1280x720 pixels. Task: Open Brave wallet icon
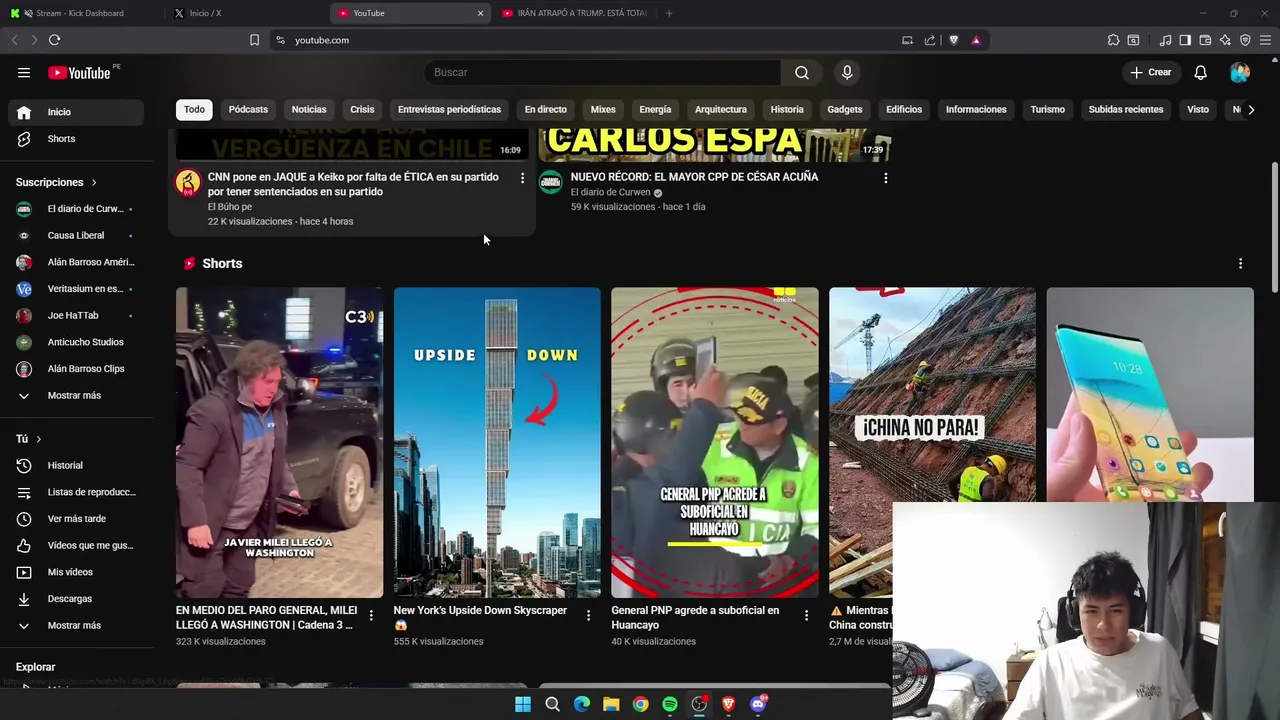click(x=1205, y=40)
